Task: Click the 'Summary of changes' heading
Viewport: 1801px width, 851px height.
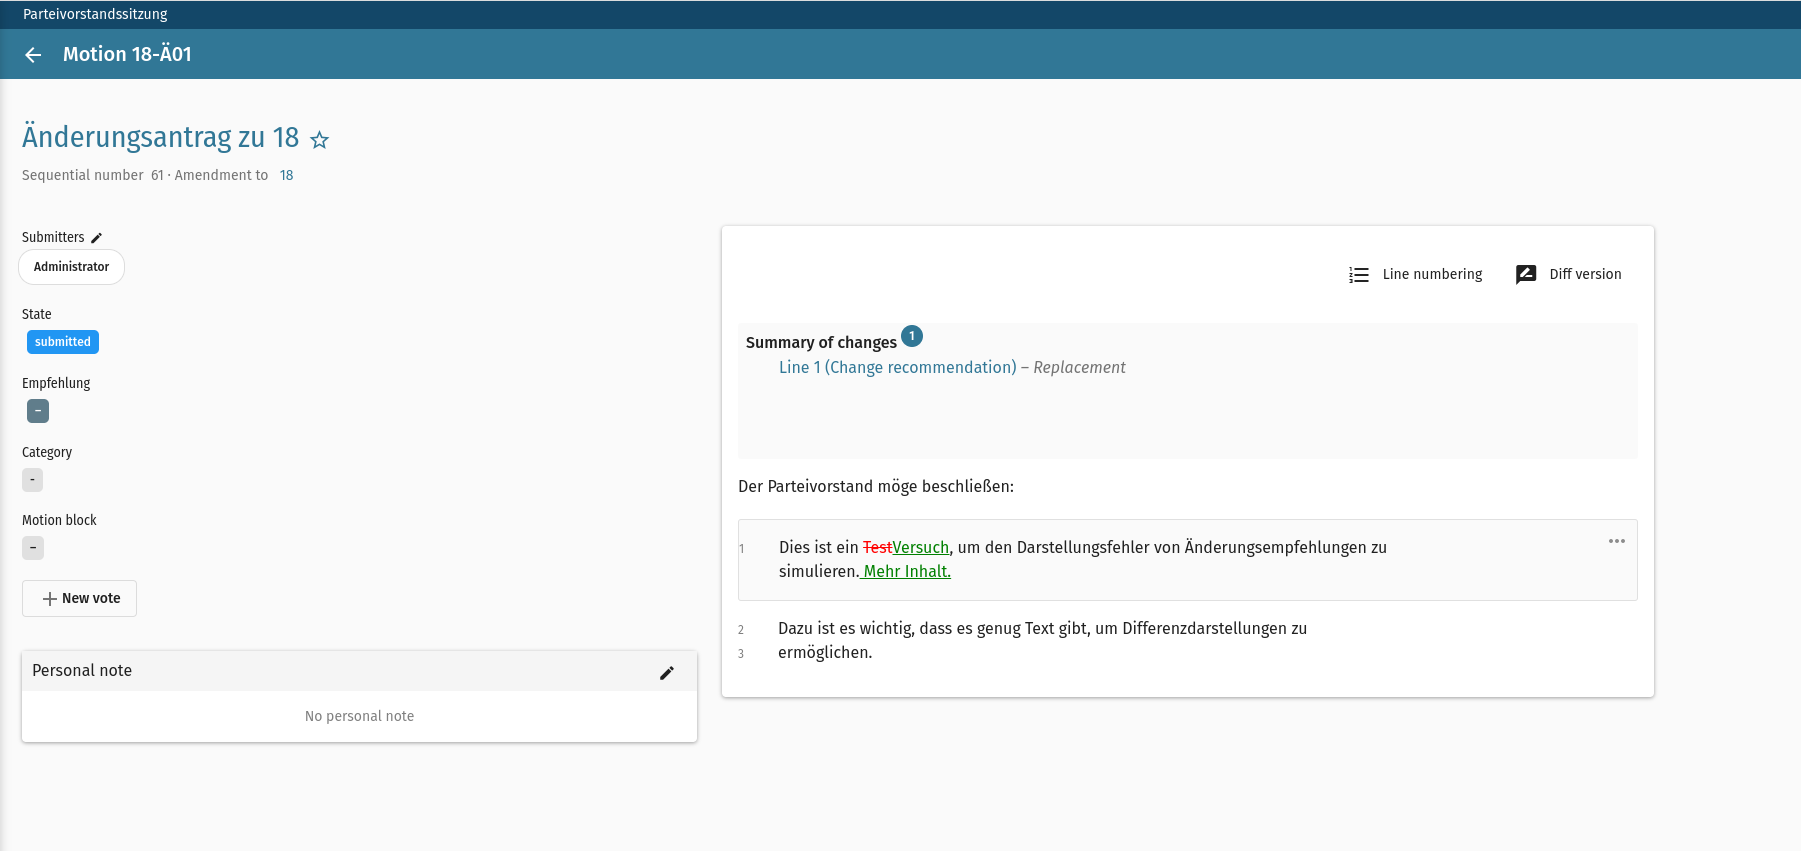Action: pyautogui.click(x=821, y=343)
